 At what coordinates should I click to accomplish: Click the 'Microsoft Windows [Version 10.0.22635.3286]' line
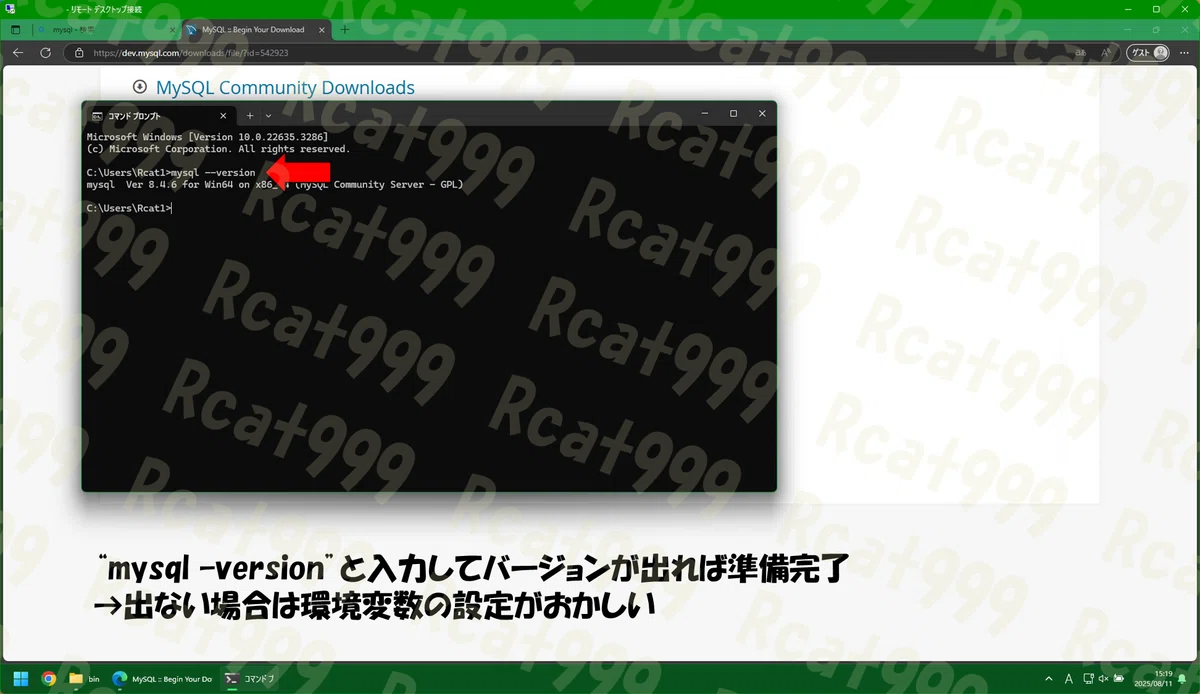[207, 137]
